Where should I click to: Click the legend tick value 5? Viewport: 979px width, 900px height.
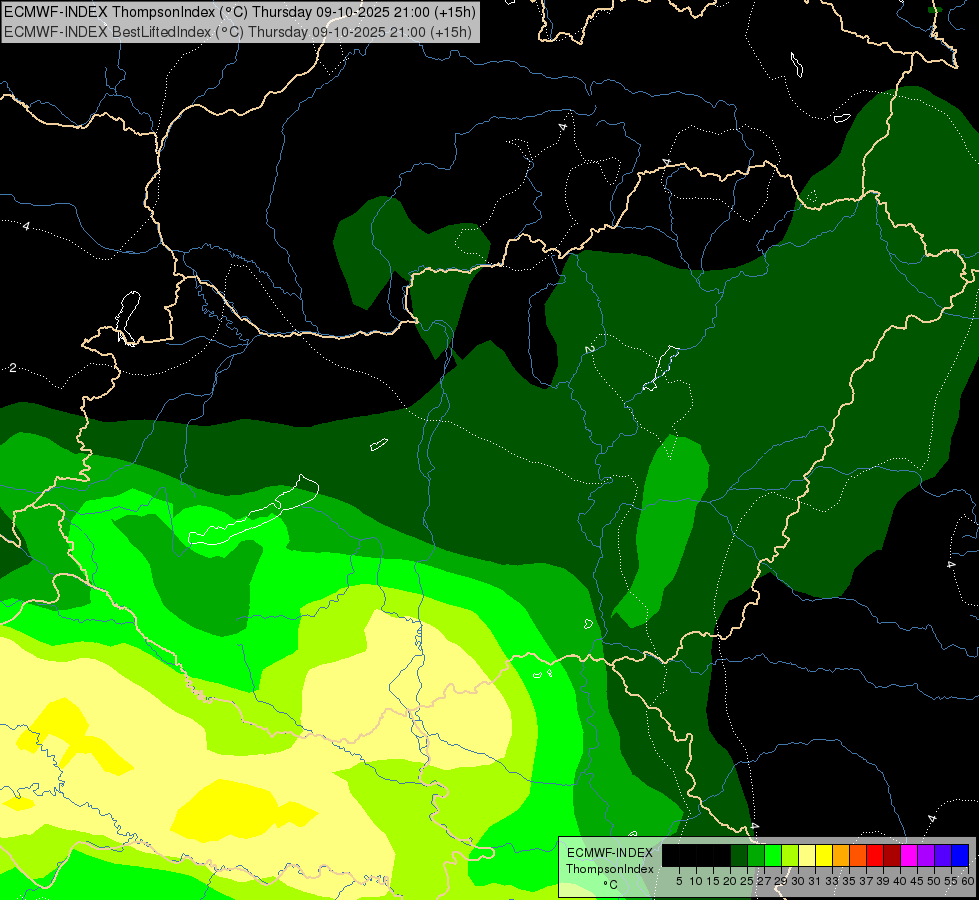pyautogui.click(x=679, y=881)
